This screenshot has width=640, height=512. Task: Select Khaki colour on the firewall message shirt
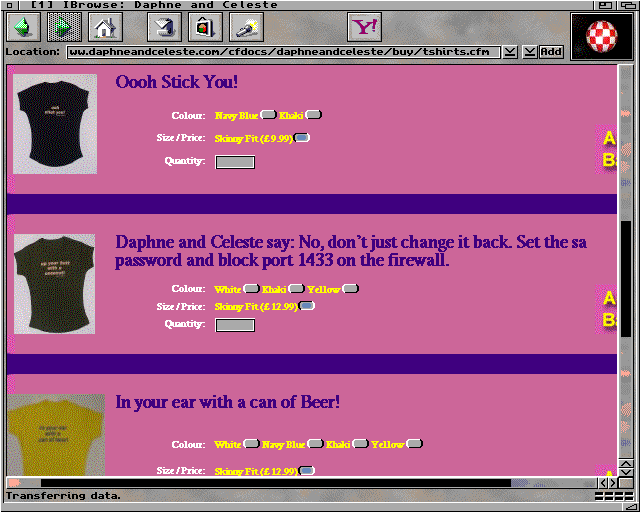(x=296, y=289)
